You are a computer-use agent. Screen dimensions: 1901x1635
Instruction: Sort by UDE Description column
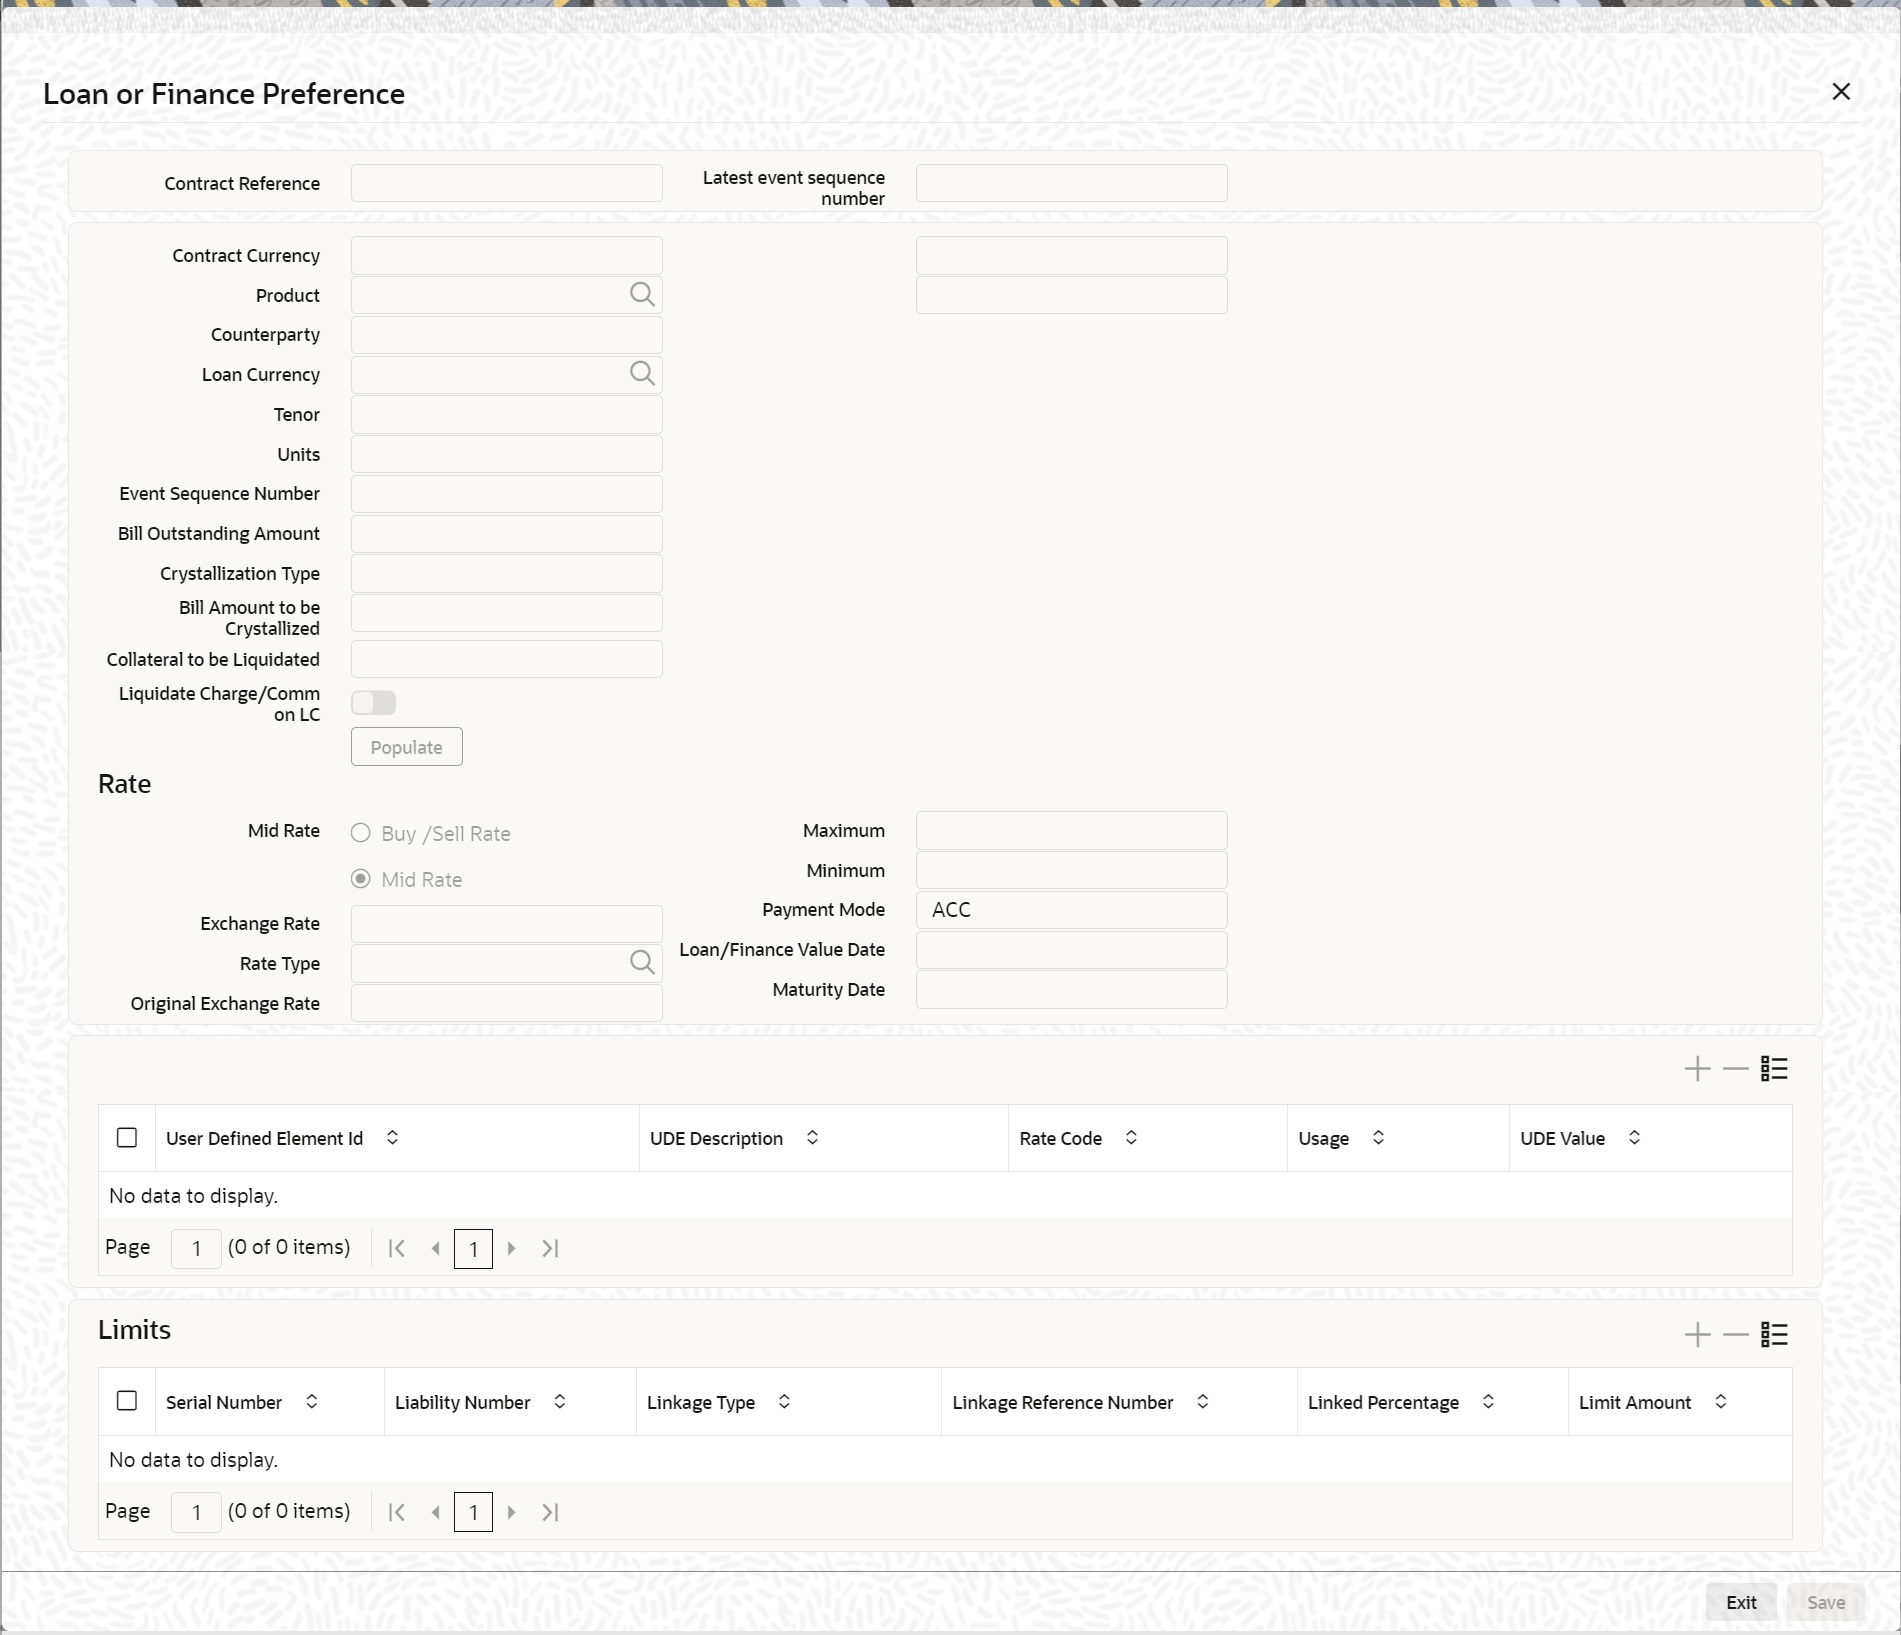click(x=813, y=1138)
